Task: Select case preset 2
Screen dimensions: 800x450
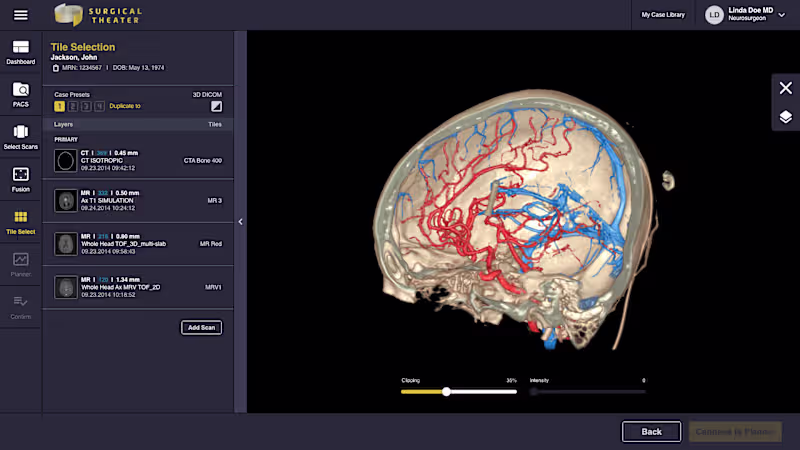Action: (x=72, y=106)
